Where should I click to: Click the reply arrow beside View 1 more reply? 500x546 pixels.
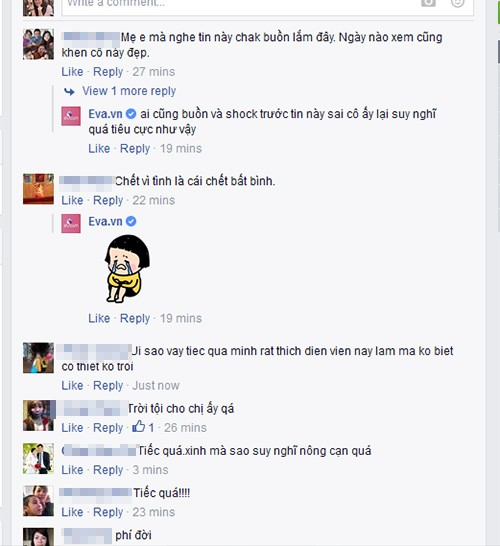69,92
